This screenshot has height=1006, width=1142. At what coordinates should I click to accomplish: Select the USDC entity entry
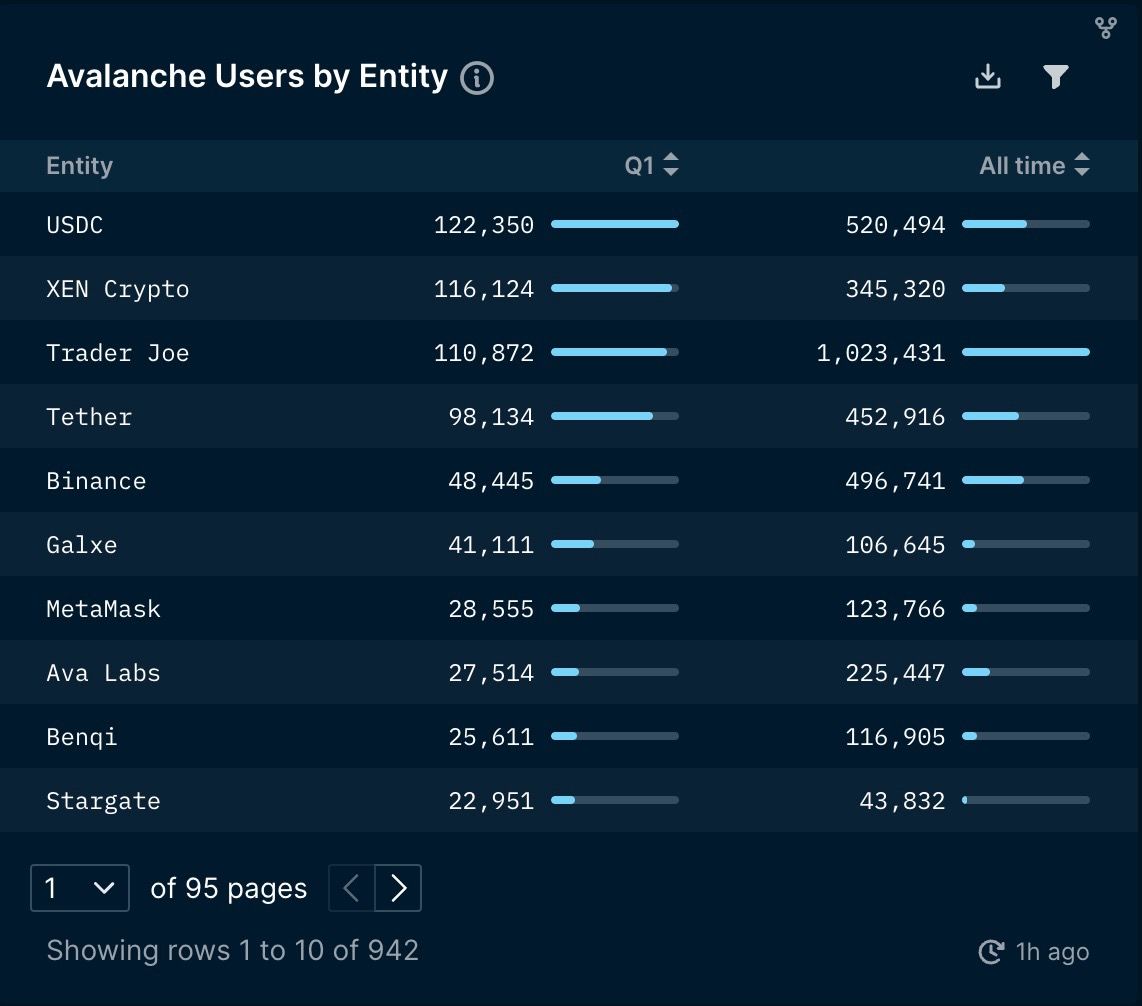pos(74,224)
